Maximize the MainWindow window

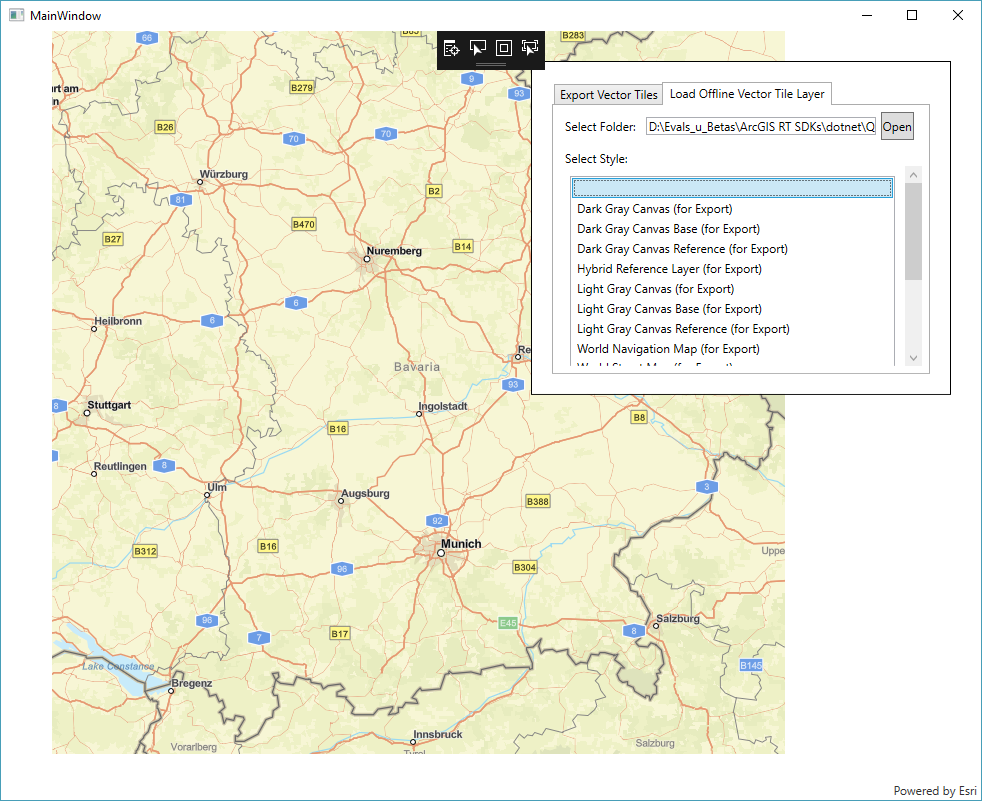coord(912,15)
